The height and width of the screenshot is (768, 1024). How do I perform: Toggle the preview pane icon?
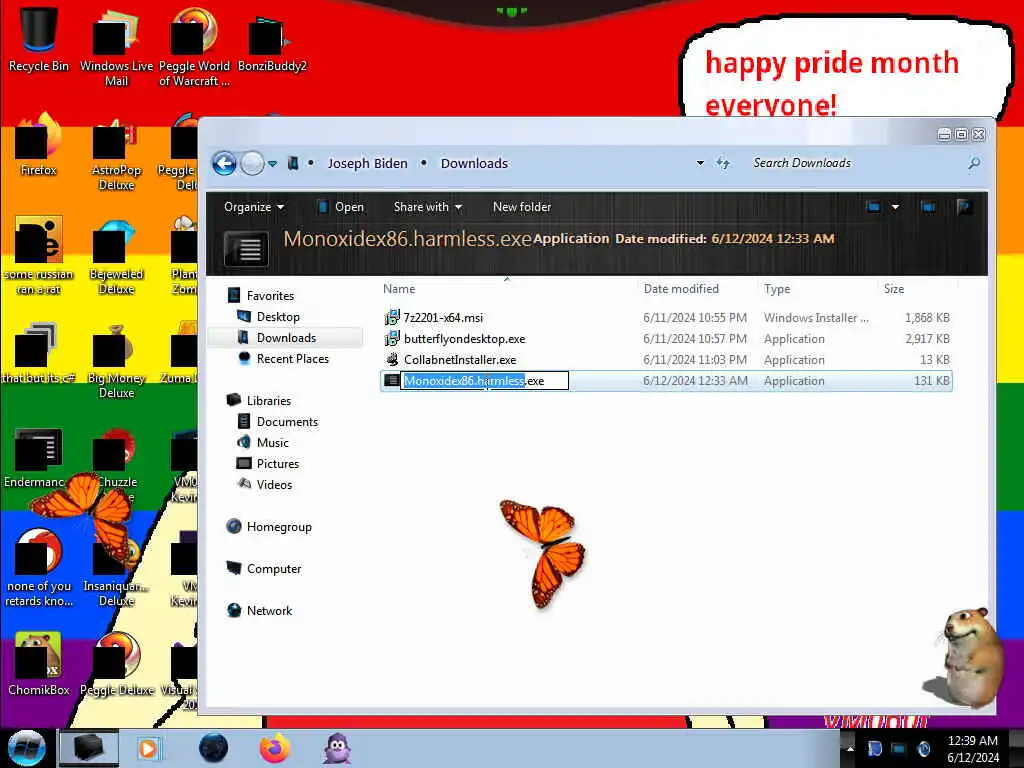[x=927, y=207]
